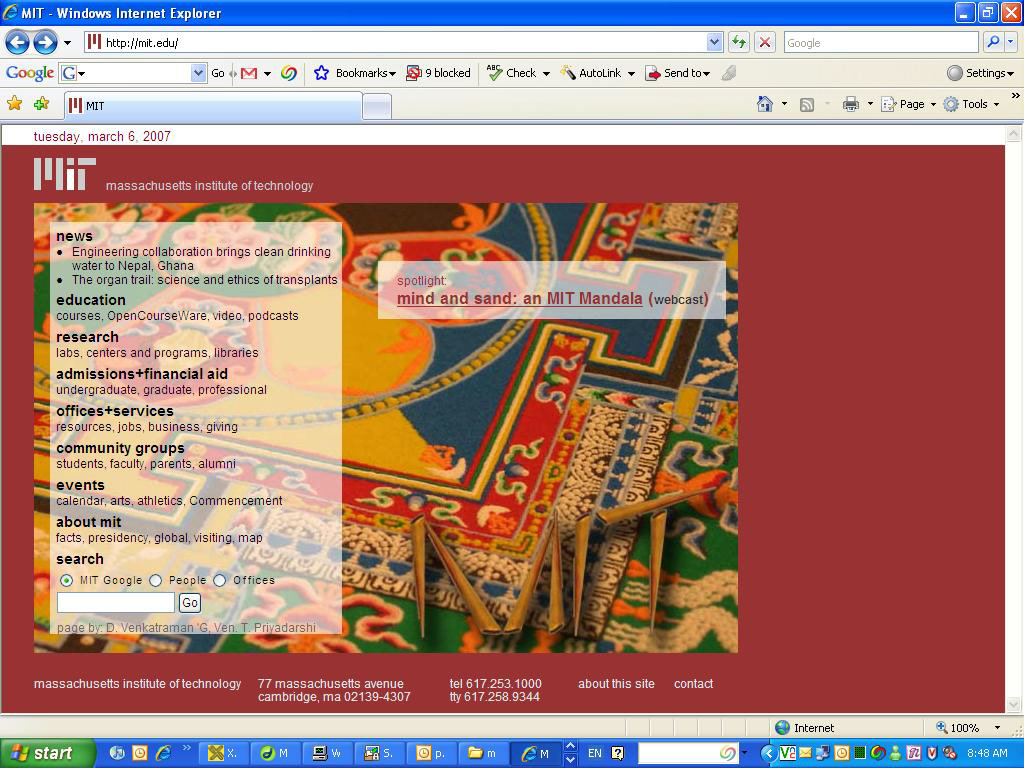The height and width of the screenshot is (768, 1024).
Task: Open the Gmail dropdown arrow
Action: click(267, 74)
